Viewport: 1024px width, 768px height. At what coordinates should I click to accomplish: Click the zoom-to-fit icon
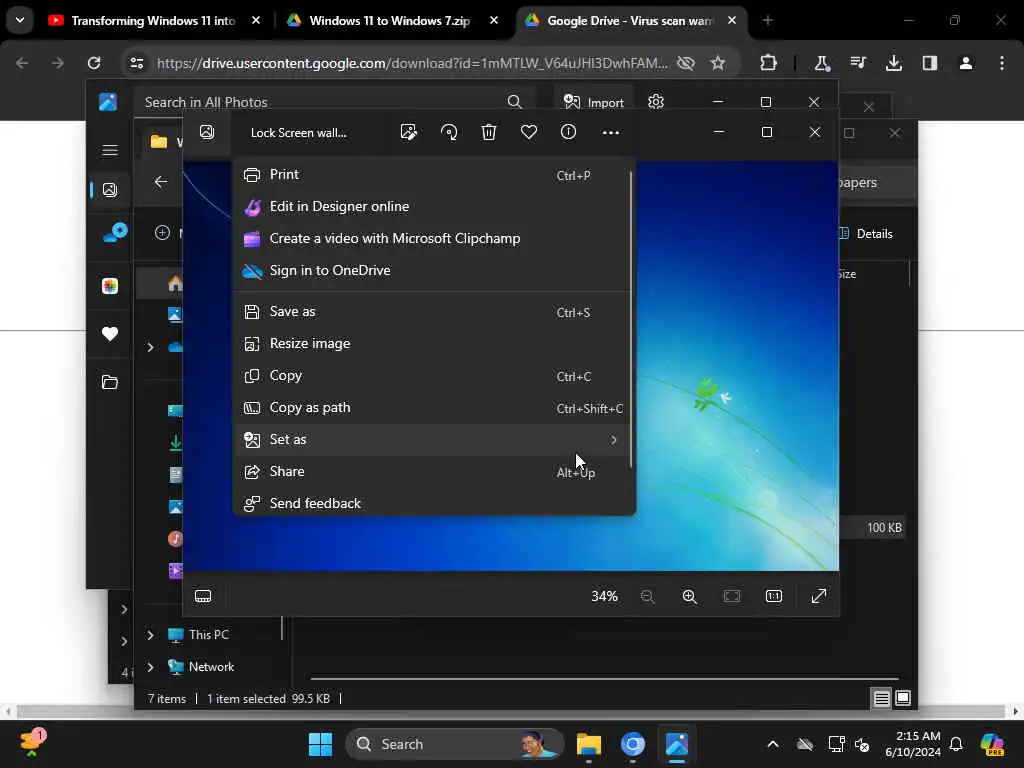pos(732,596)
